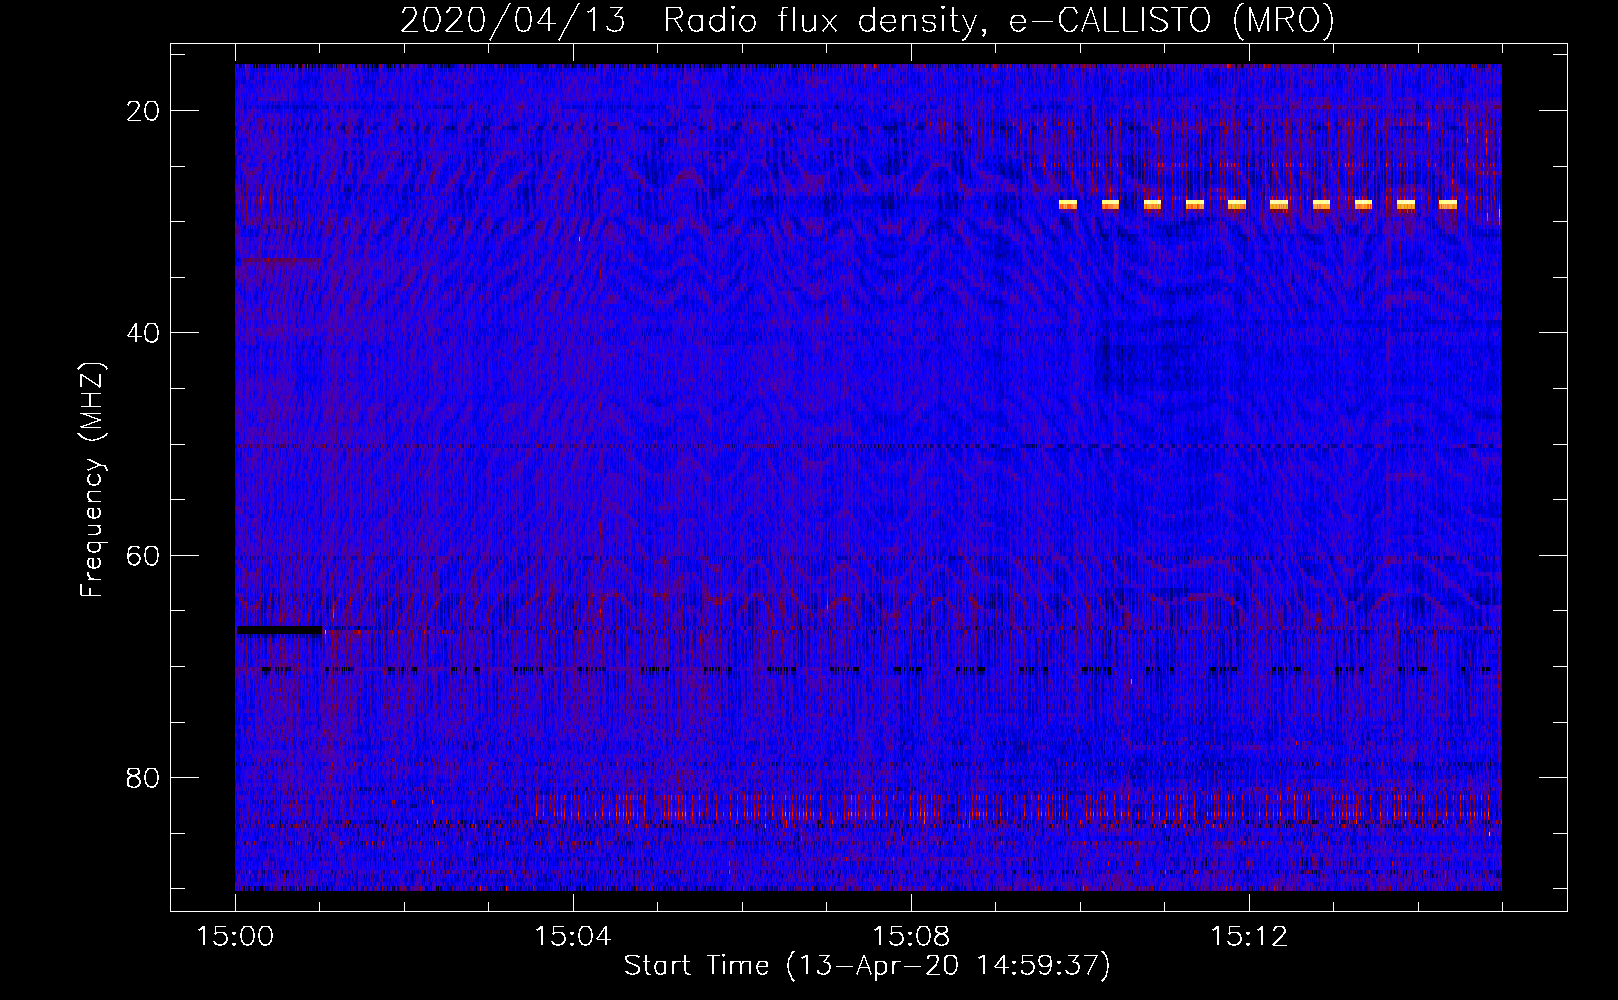Click the plot title '2020/04/13 Radio flux density'

click(x=688, y=20)
